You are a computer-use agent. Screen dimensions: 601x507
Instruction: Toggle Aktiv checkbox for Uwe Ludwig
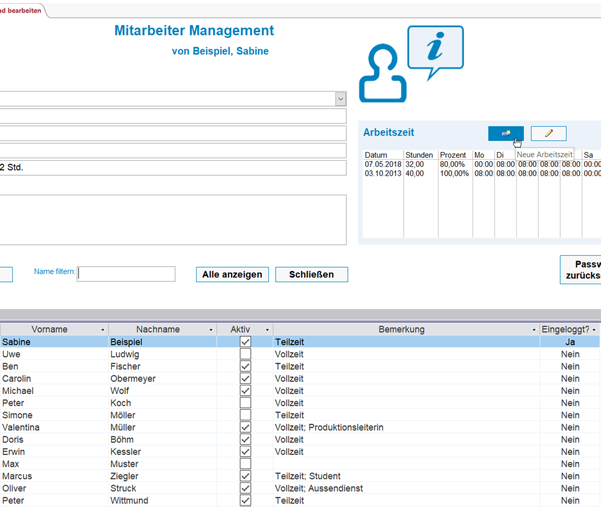pos(245,354)
